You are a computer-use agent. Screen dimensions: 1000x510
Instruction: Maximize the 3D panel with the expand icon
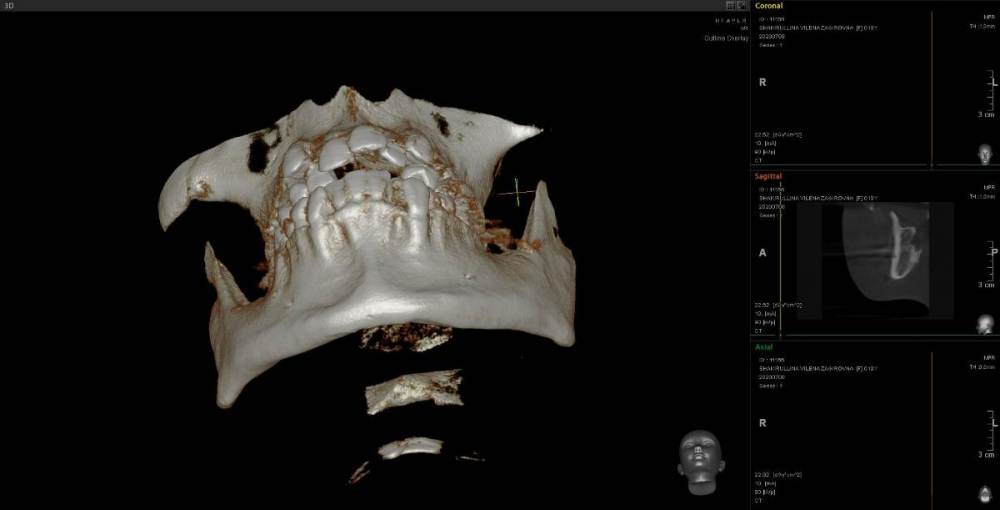pyautogui.click(x=742, y=5)
